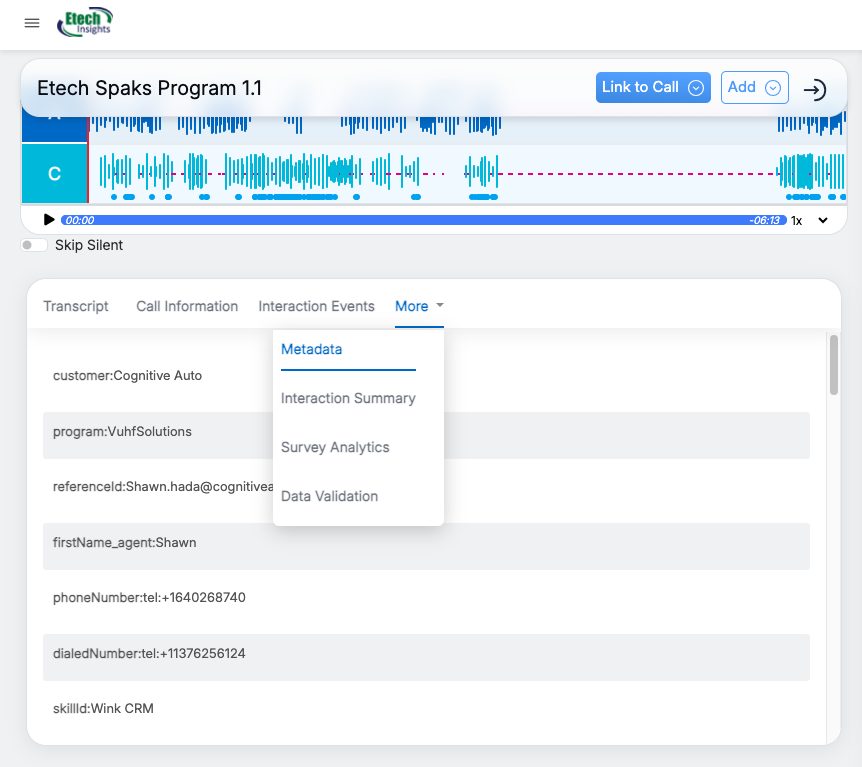Screen dimensions: 862x767
Task: Open the hamburger navigation menu
Action: (32, 23)
